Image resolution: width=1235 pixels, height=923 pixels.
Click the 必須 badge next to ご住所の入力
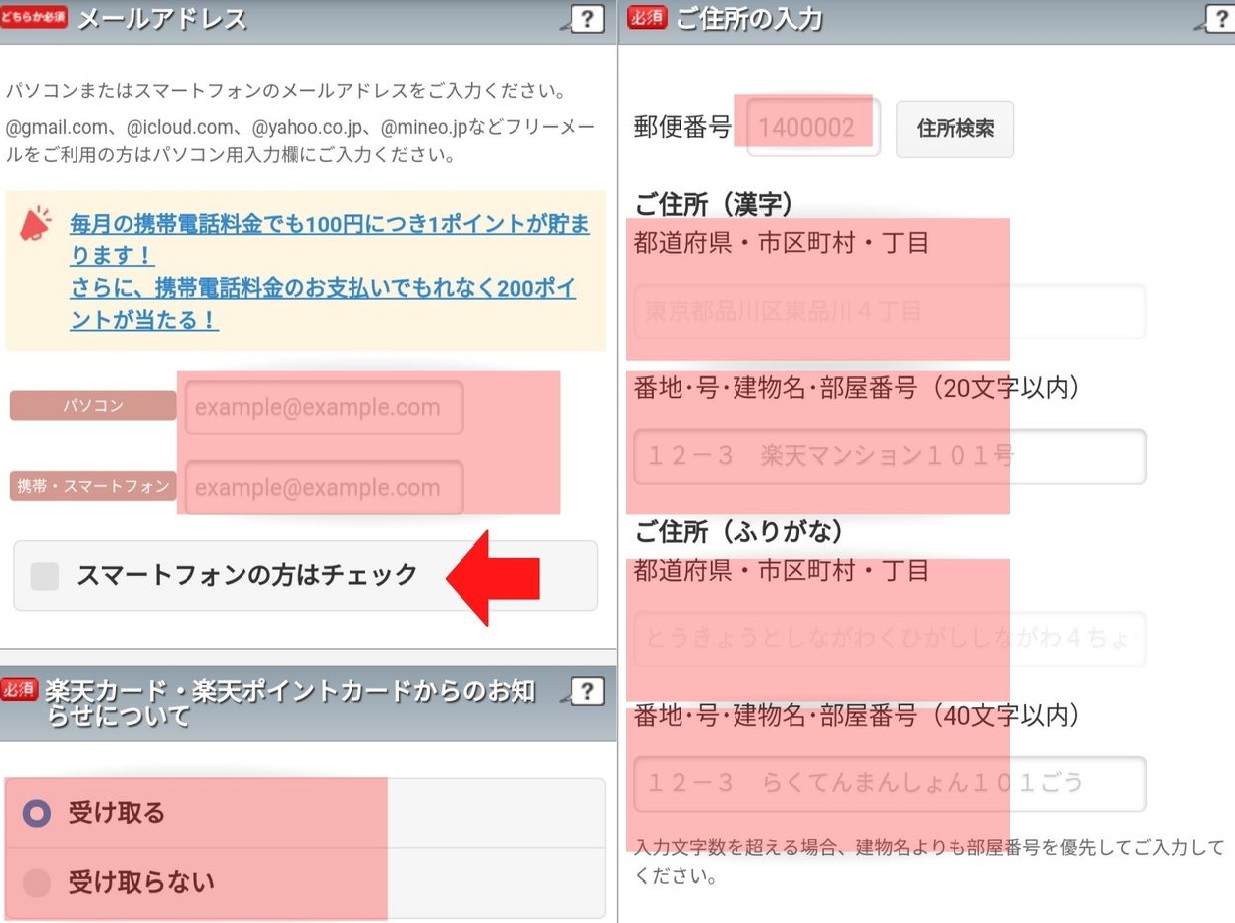(646, 18)
